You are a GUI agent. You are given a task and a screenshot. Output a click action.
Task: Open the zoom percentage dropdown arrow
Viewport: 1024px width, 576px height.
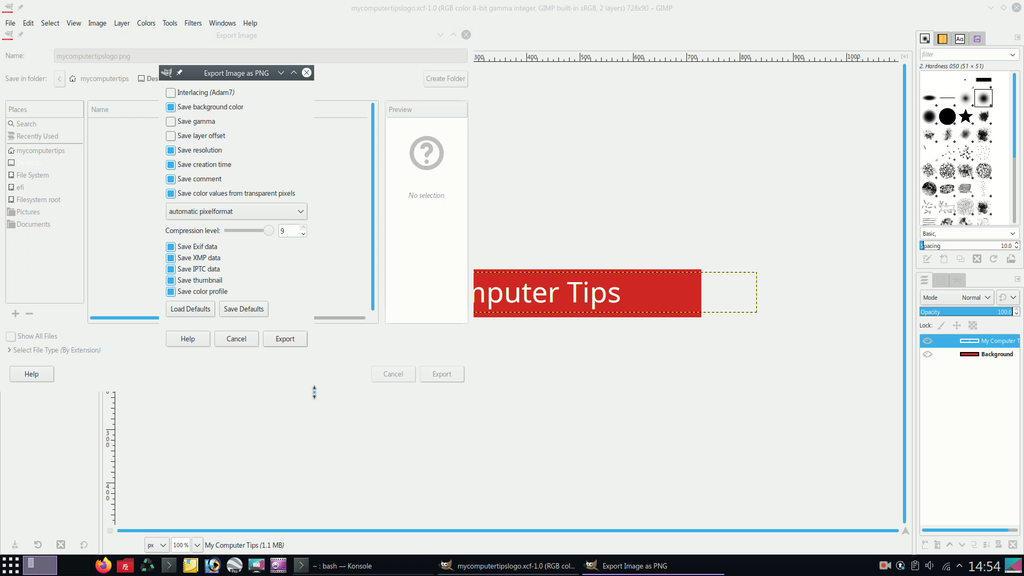pos(197,545)
